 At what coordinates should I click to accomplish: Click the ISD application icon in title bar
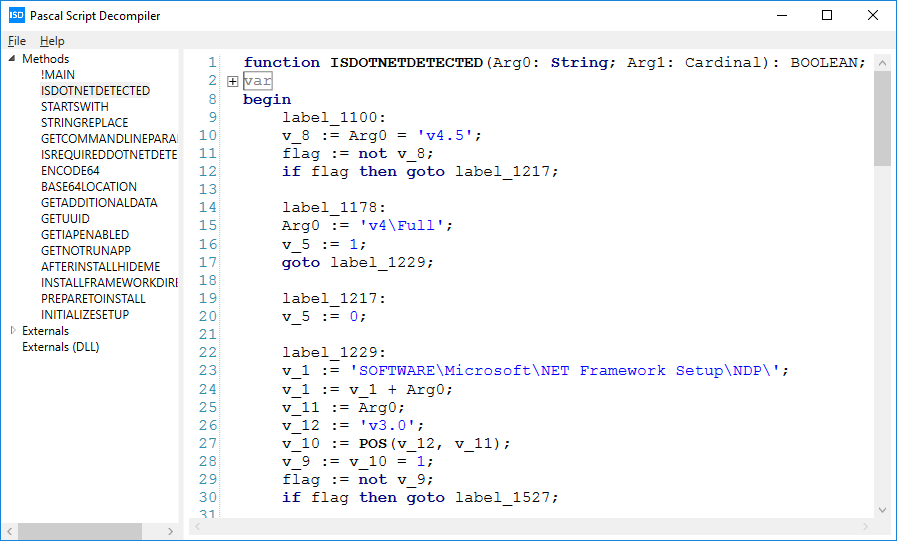coord(17,15)
